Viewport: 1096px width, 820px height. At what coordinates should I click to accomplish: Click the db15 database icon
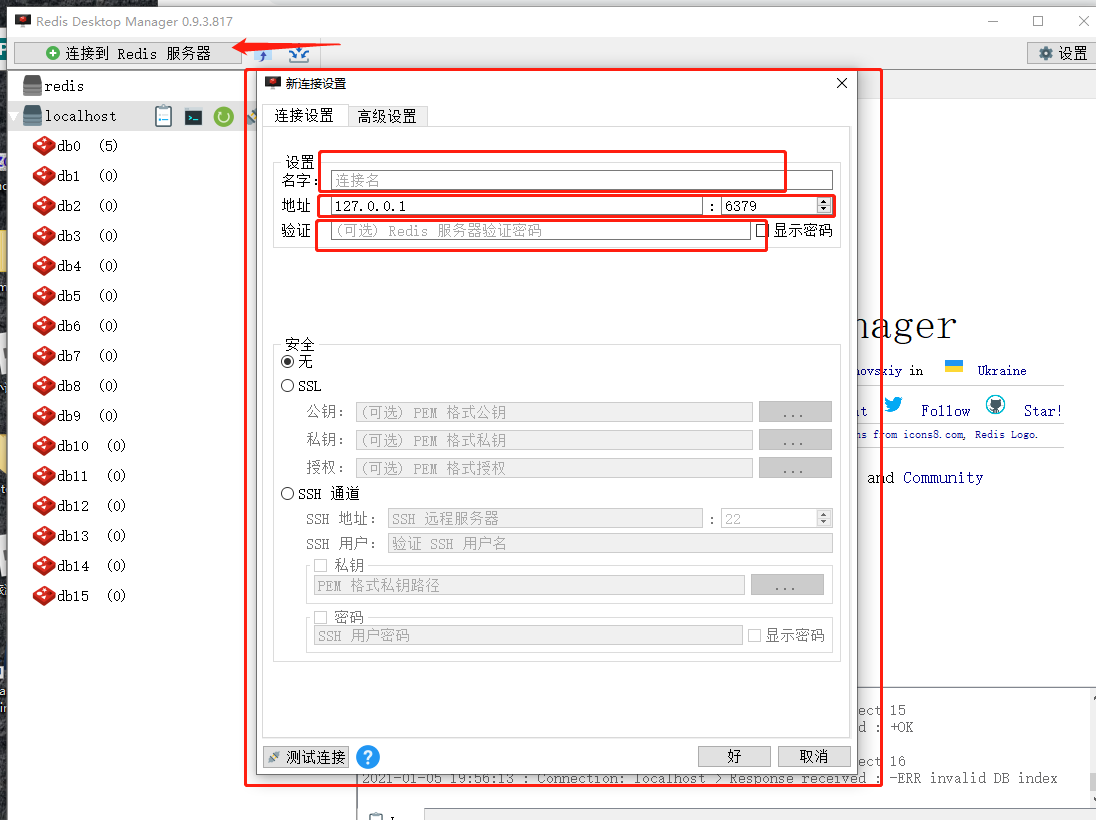[44, 596]
